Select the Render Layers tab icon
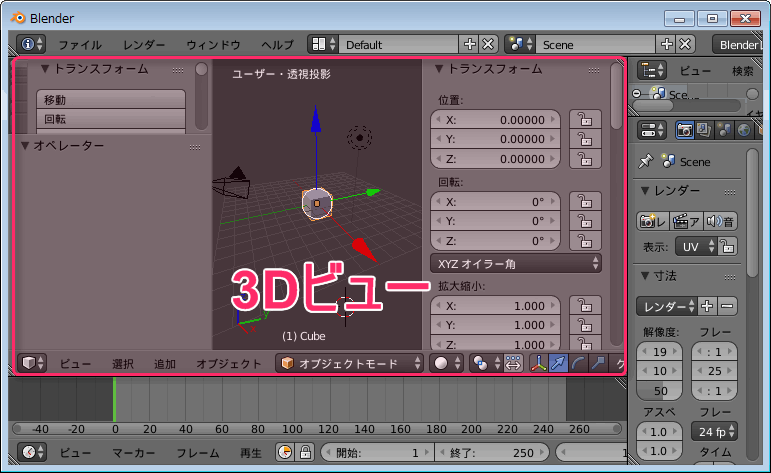Viewport: 771px width, 473px height. (704, 130)
